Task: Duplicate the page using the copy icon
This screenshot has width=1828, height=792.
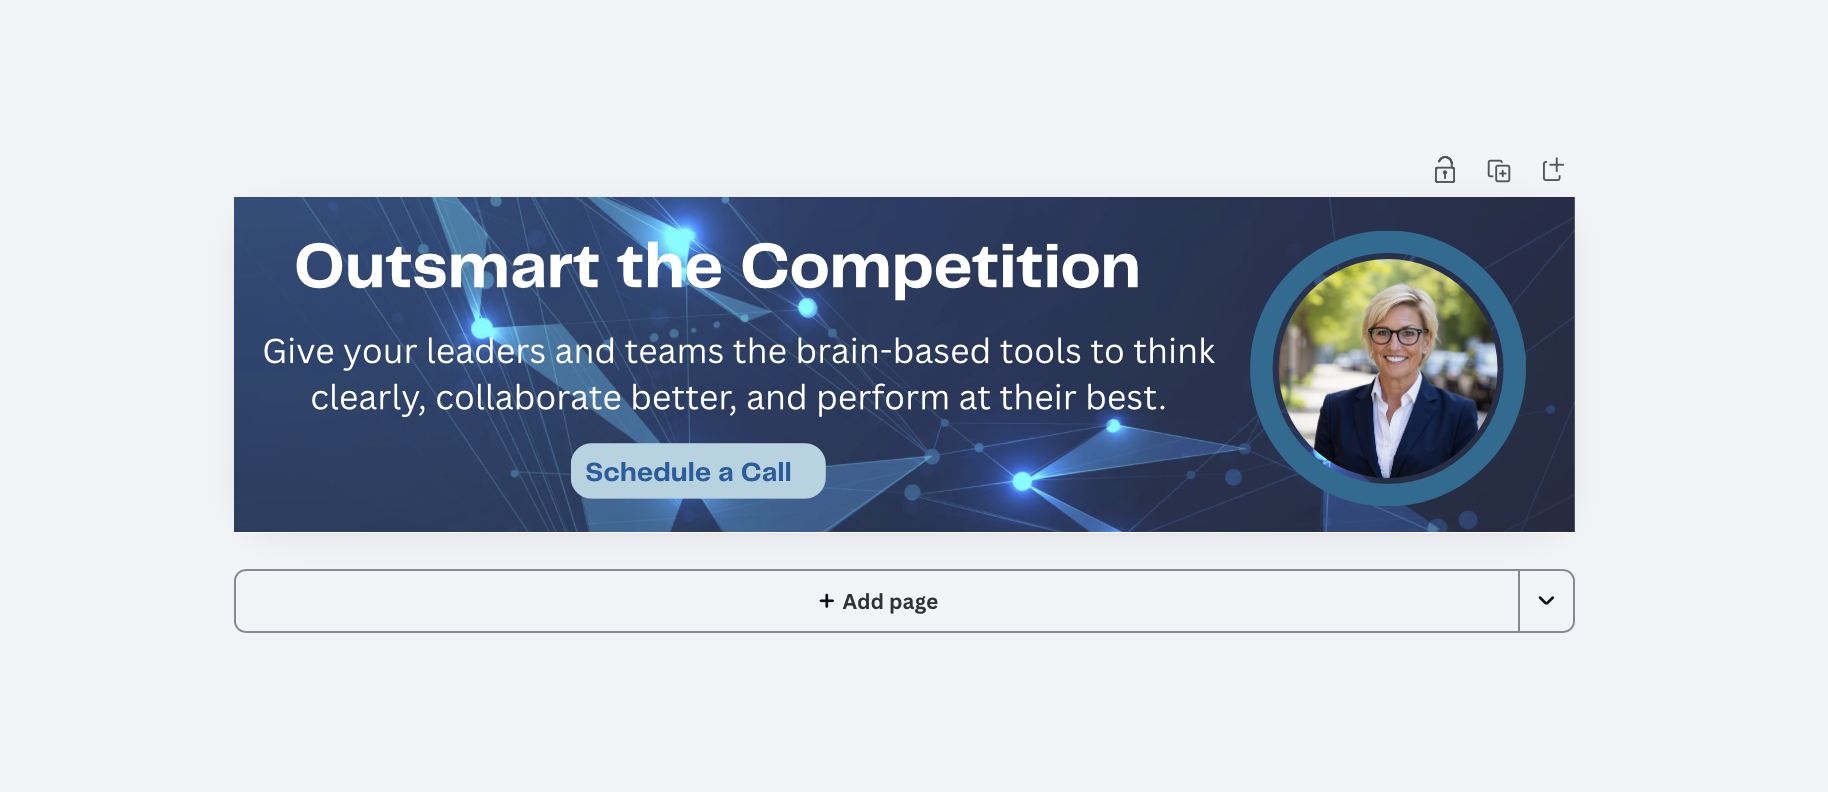Action: tap(1498, 171)
